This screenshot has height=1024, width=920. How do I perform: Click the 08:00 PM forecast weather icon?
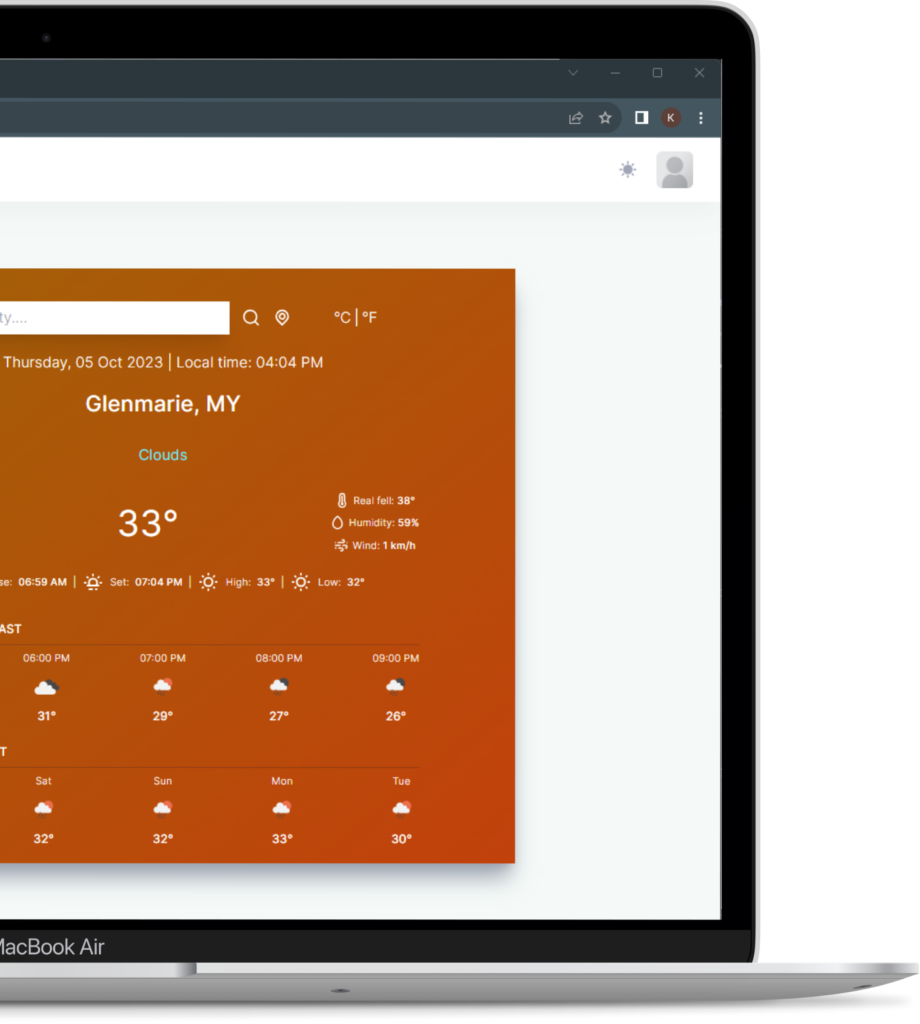coord(279,686)
